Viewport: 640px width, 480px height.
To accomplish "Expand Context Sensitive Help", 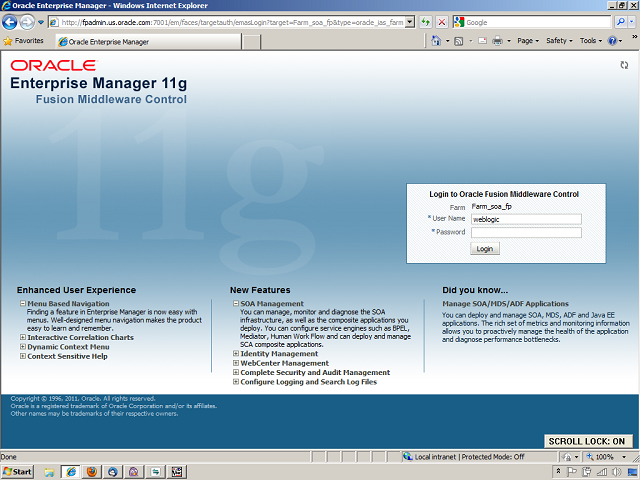I will pos(23,356).
